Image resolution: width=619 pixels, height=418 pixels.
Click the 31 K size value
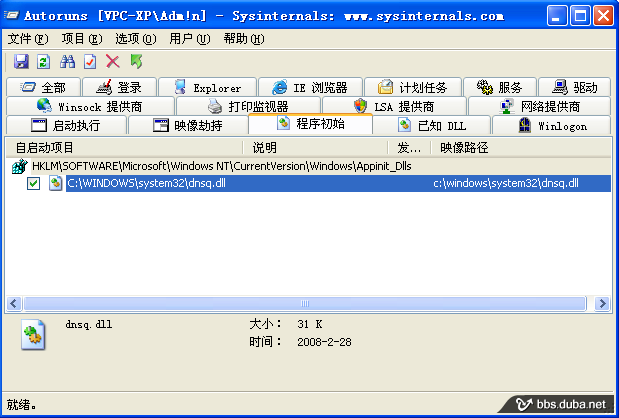point(310,324)
